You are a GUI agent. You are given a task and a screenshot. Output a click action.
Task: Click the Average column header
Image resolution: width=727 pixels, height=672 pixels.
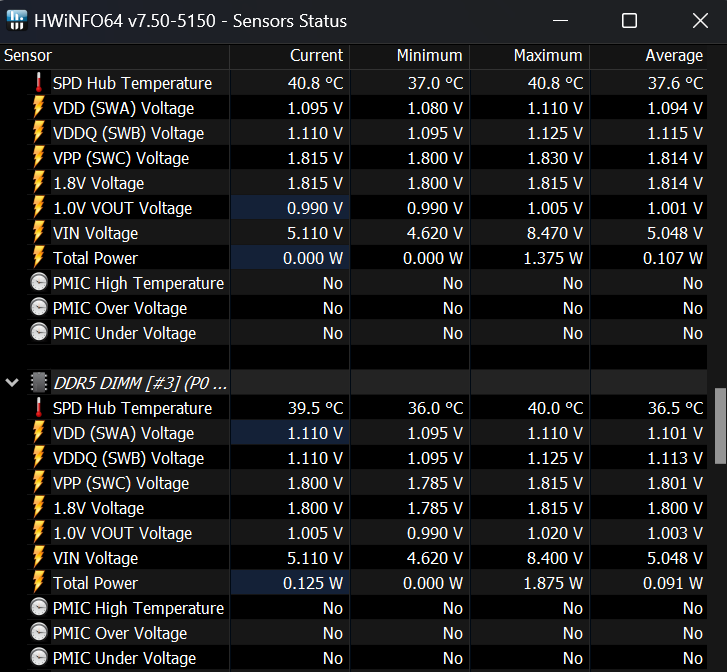[673, 56]
